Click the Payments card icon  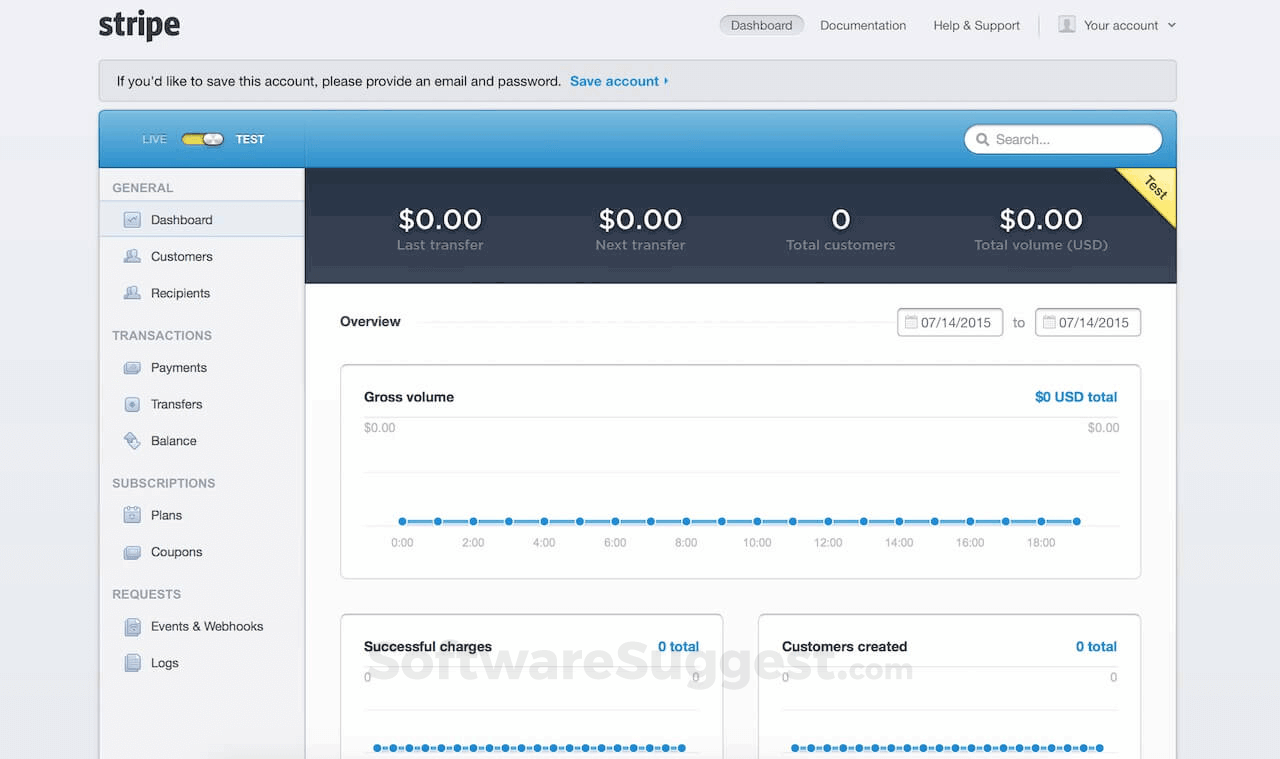(x=132, y=367)
